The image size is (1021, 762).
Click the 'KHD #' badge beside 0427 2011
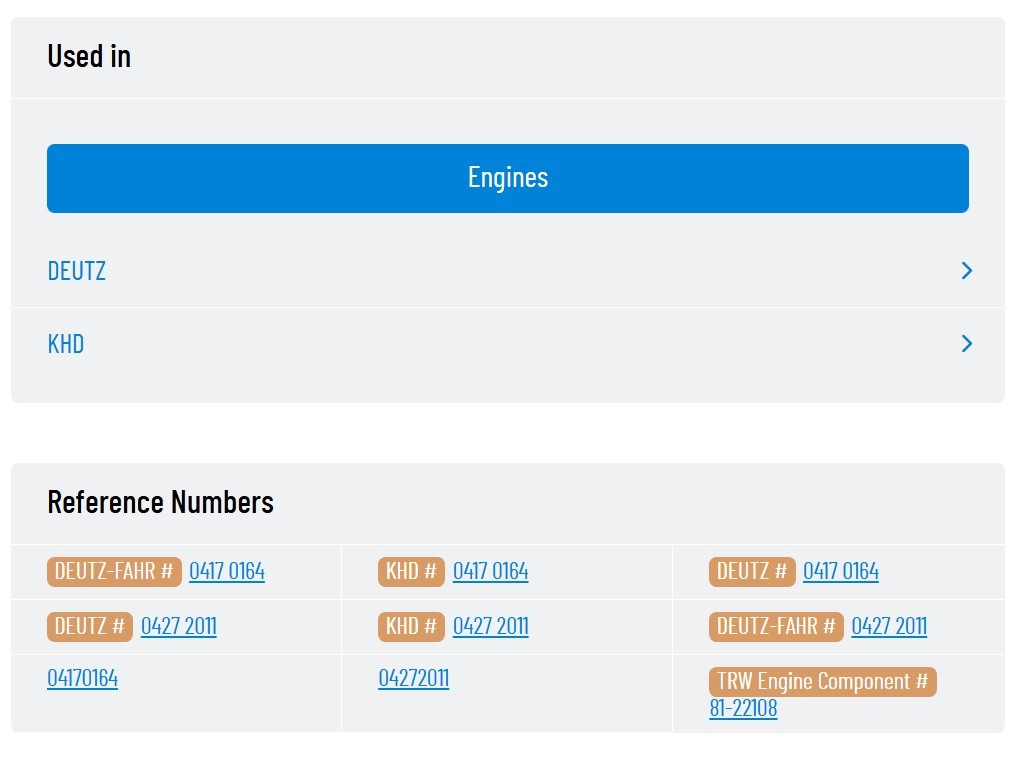[x=411, y=627]
